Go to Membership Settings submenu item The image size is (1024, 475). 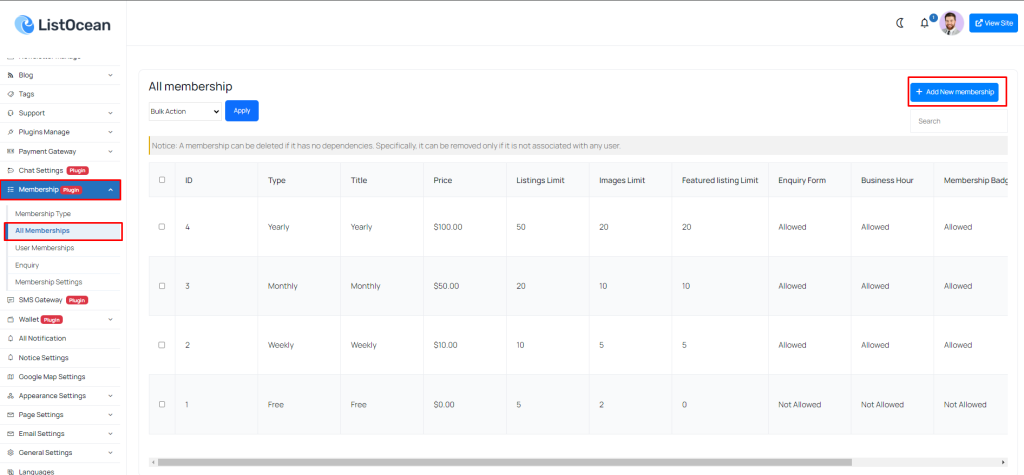click(48, 282)
